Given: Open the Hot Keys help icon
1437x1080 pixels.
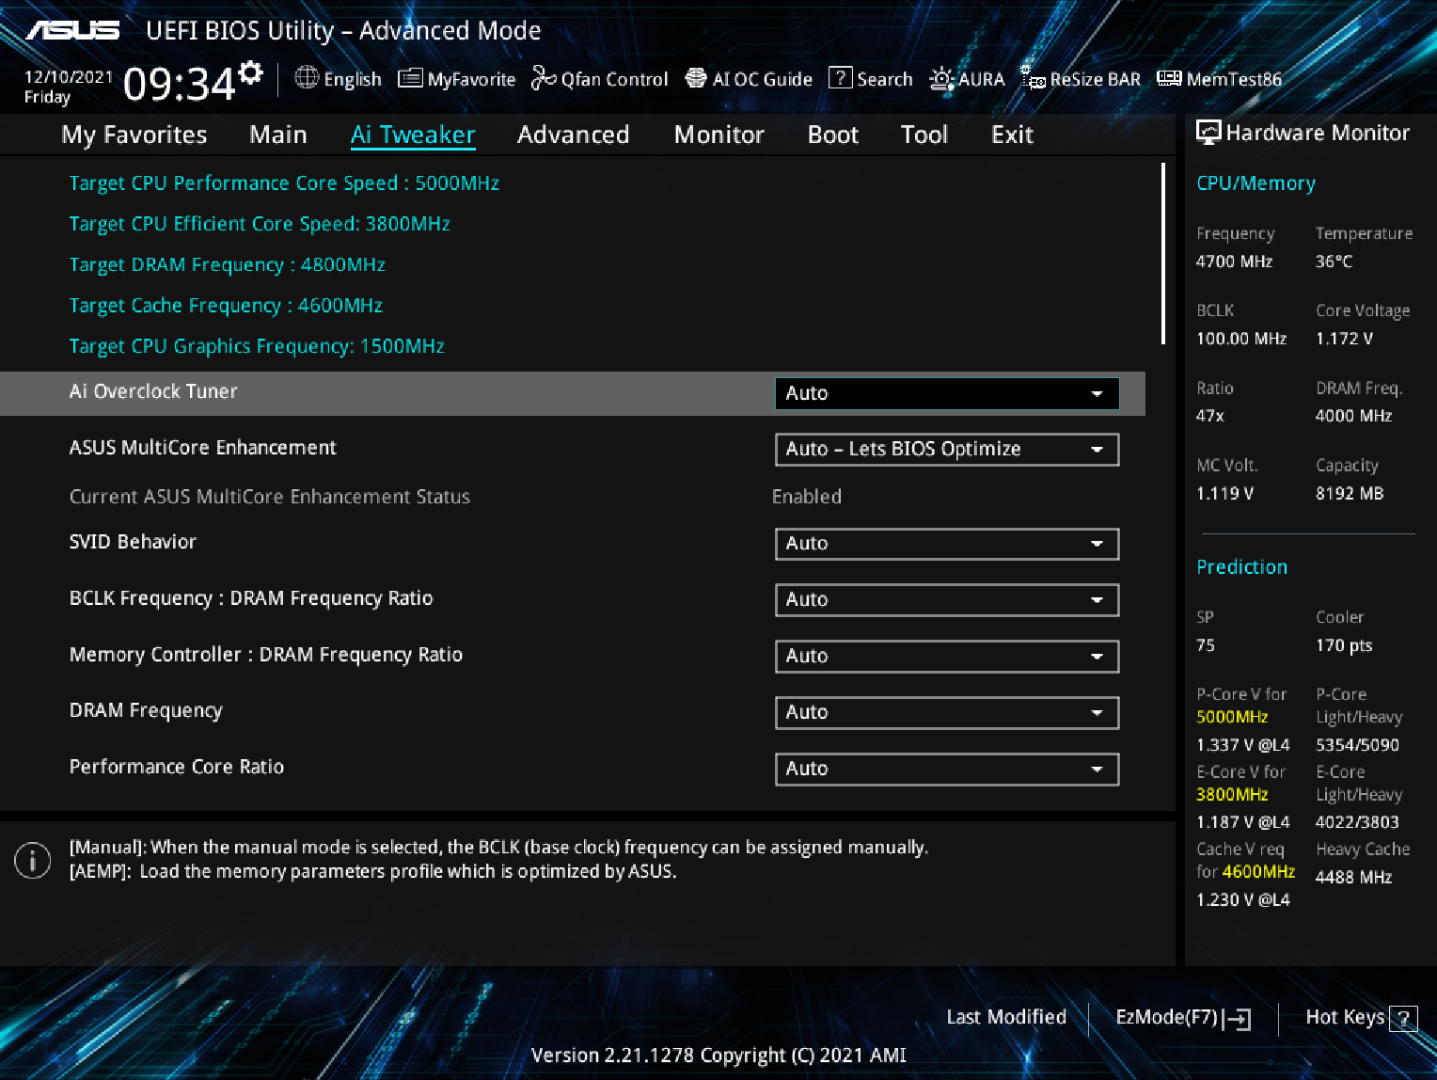Looking at the screenshot, I should click(x=1403, y=1018).
